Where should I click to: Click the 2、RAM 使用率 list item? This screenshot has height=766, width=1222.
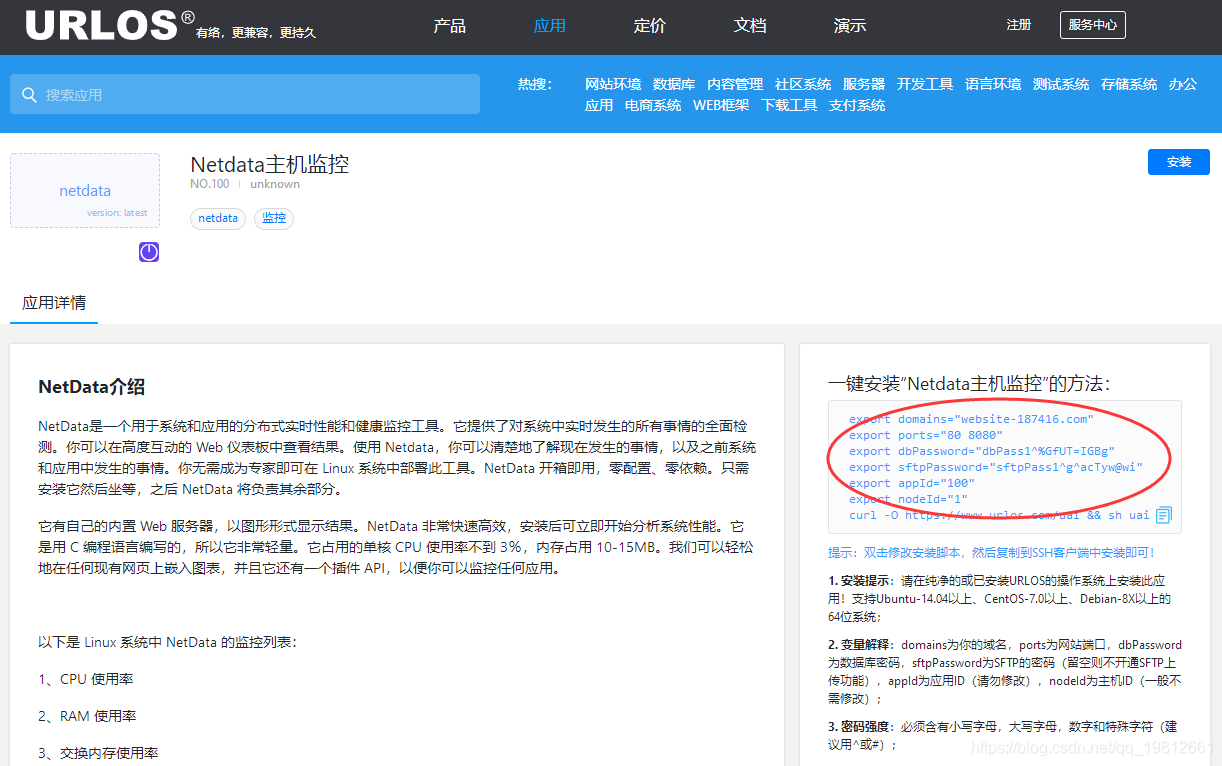click(x=87, y=716)
